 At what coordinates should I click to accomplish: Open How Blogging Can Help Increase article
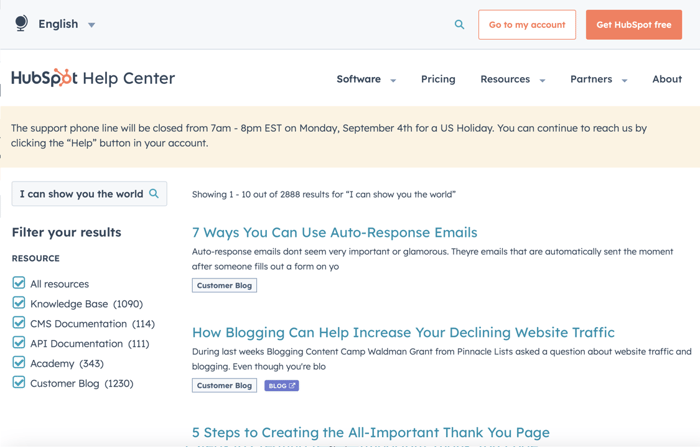[403, 332]
